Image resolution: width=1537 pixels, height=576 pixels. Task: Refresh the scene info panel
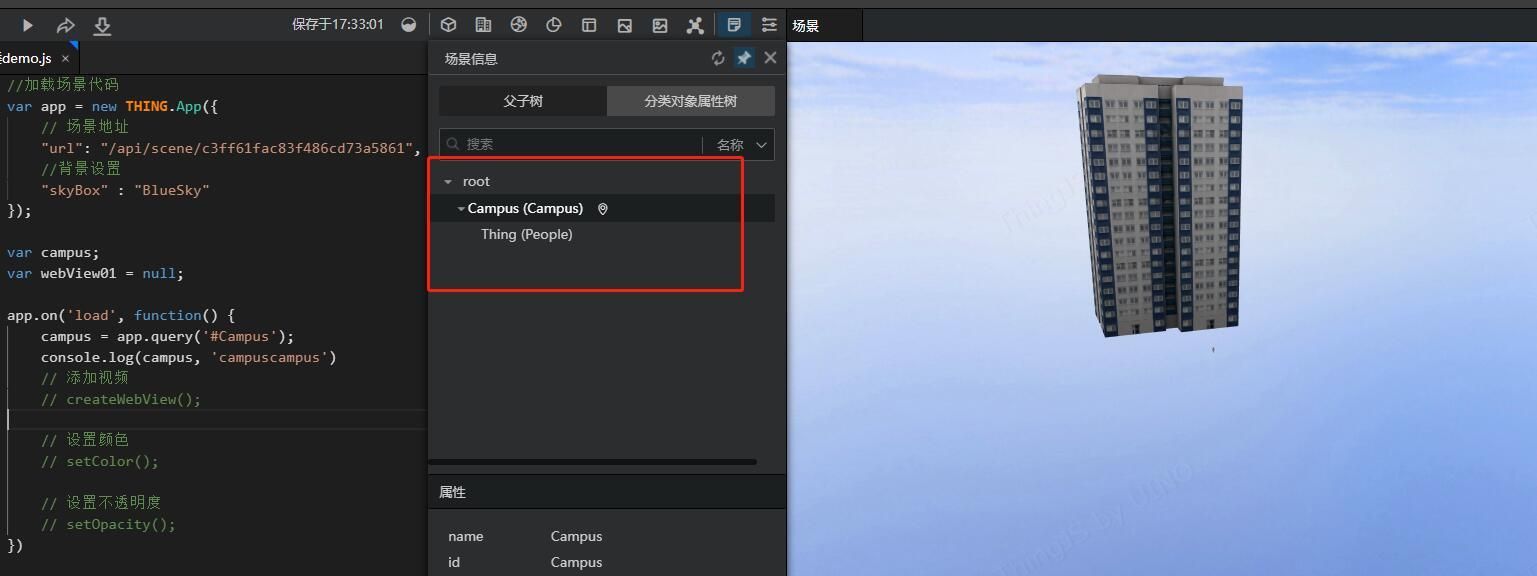[718, 58]
